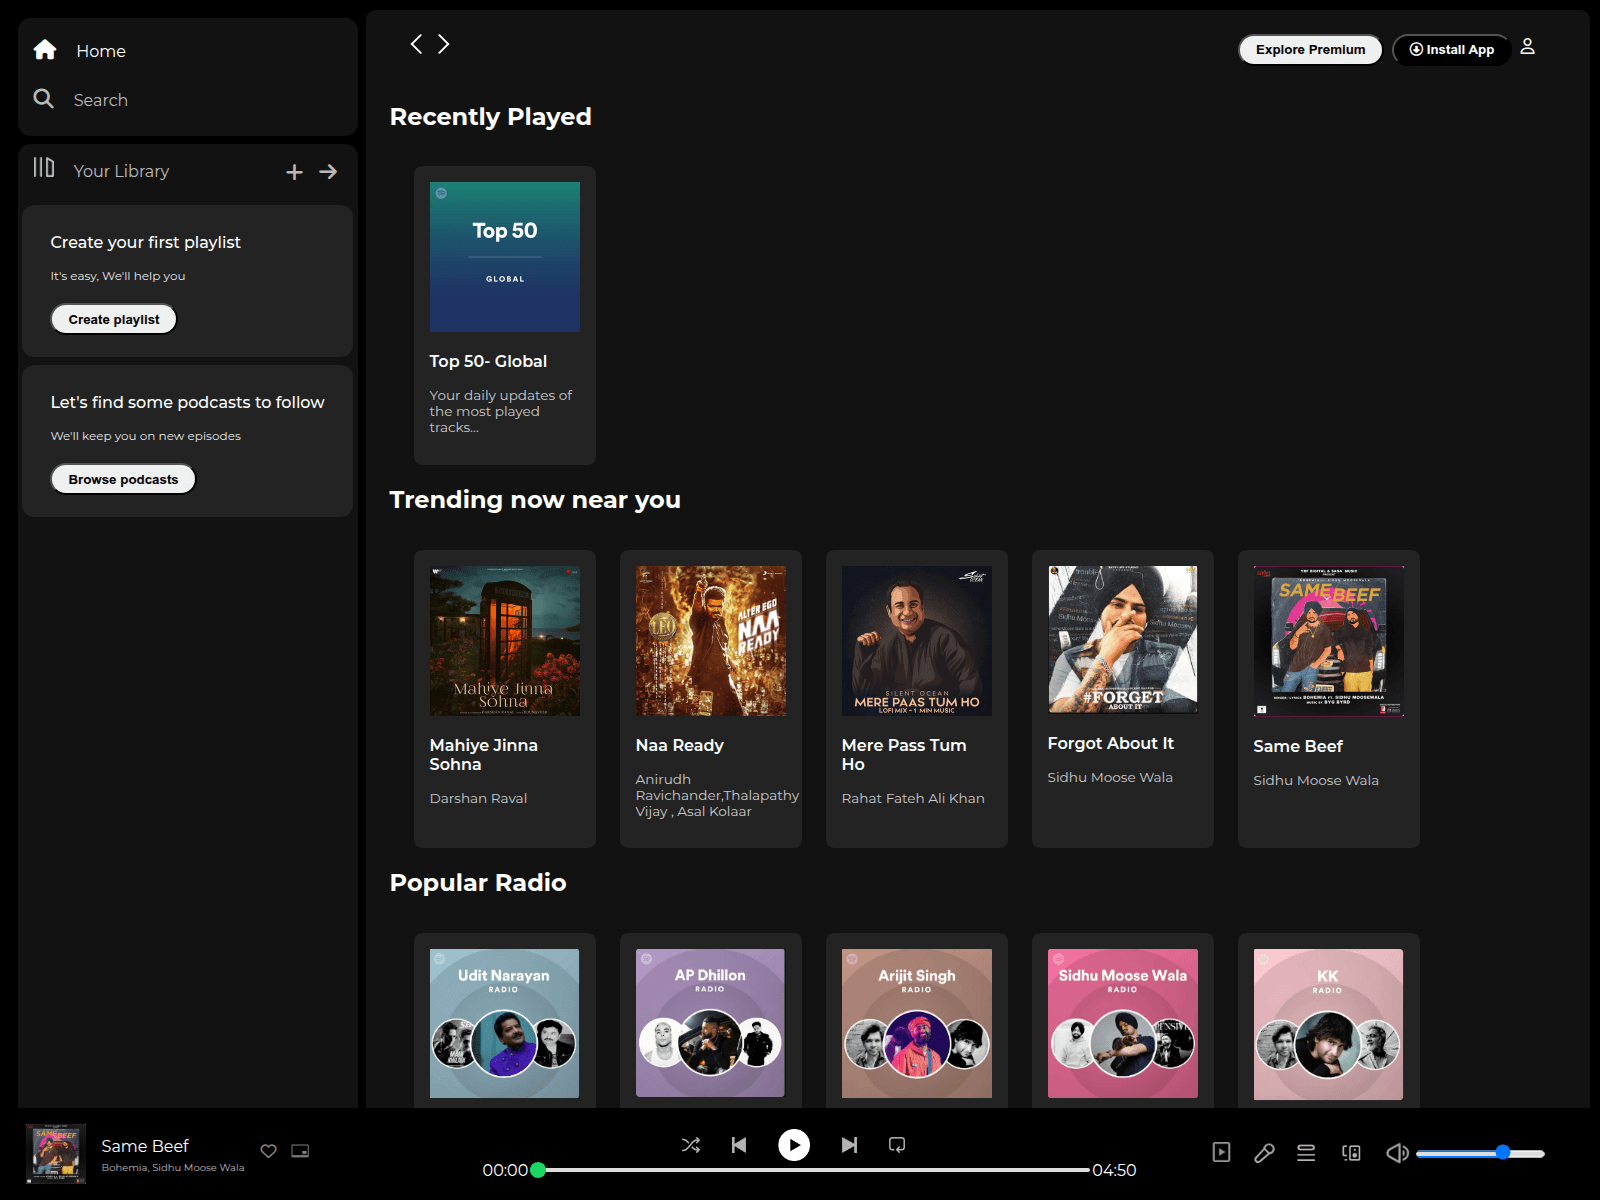Skip to next track
The height and width of the screenshot is (1200, 1600).
point(849,1145)
